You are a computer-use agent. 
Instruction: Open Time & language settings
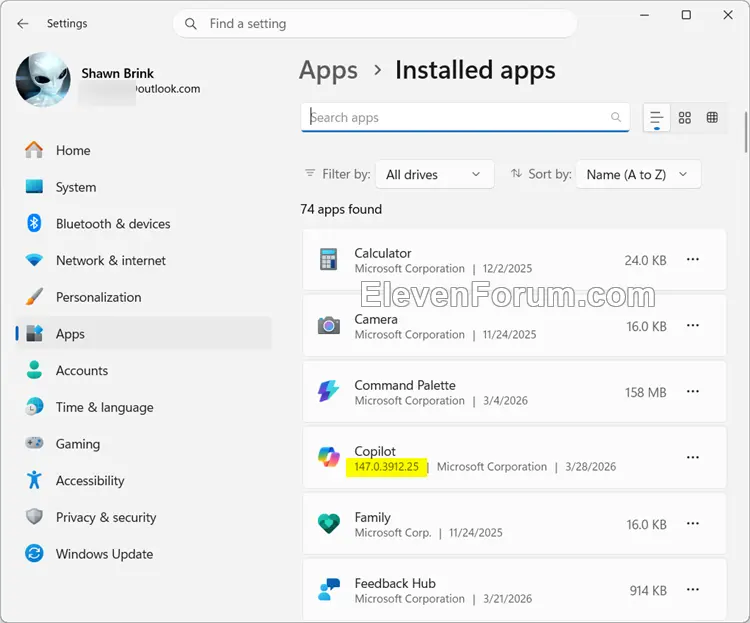coord(143,407)
